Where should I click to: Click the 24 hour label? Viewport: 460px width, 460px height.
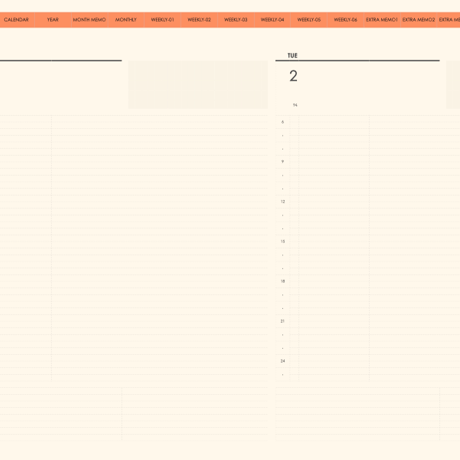pyautogui.click(x=283, y=361)
